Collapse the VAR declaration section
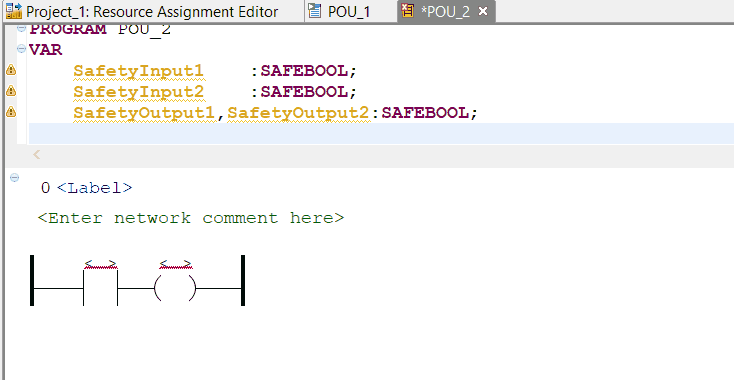This screenshot has height=380, width=734. point(21,49)
